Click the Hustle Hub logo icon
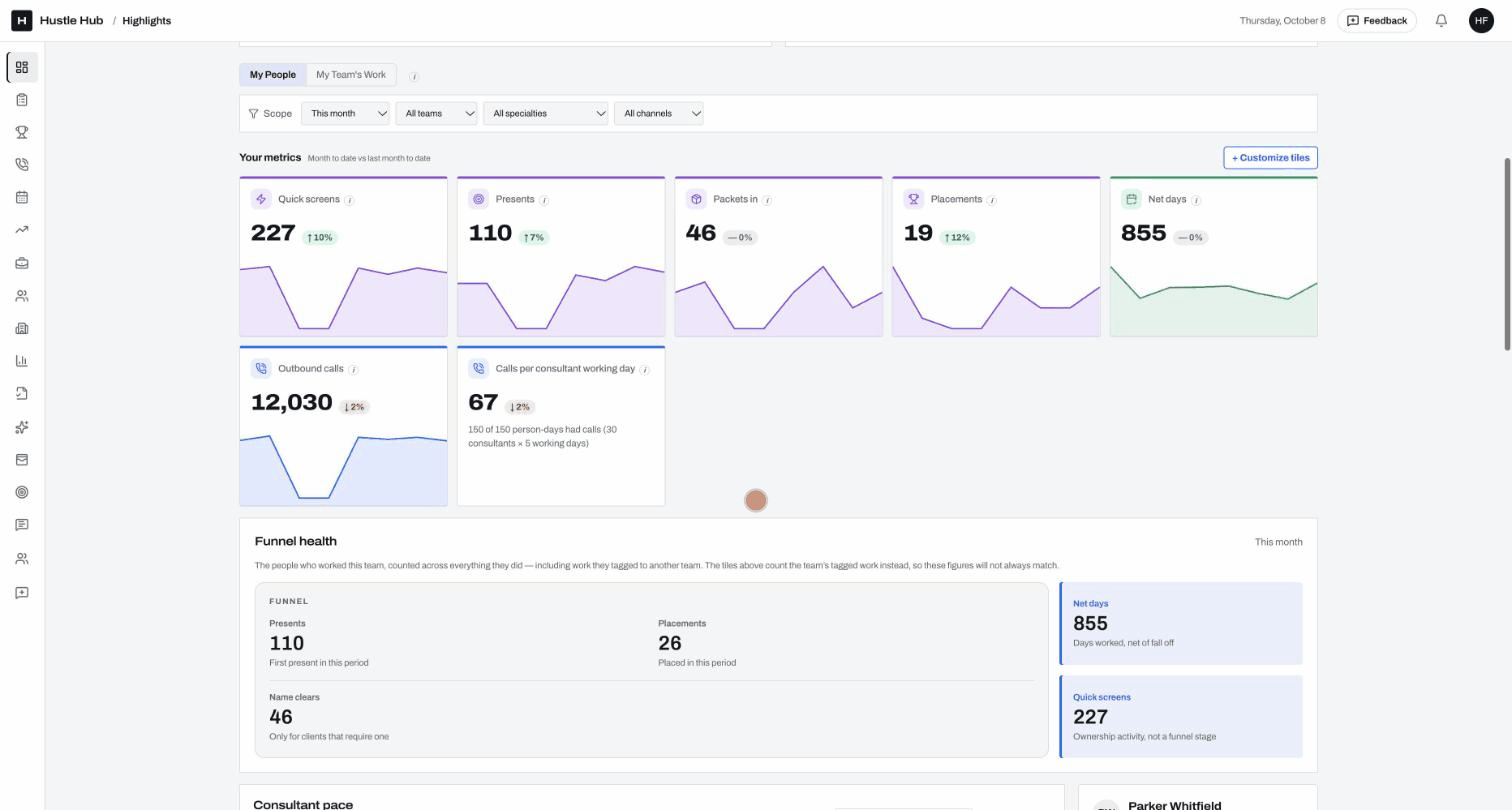The image size is (1512, 810). pos(21,20)
